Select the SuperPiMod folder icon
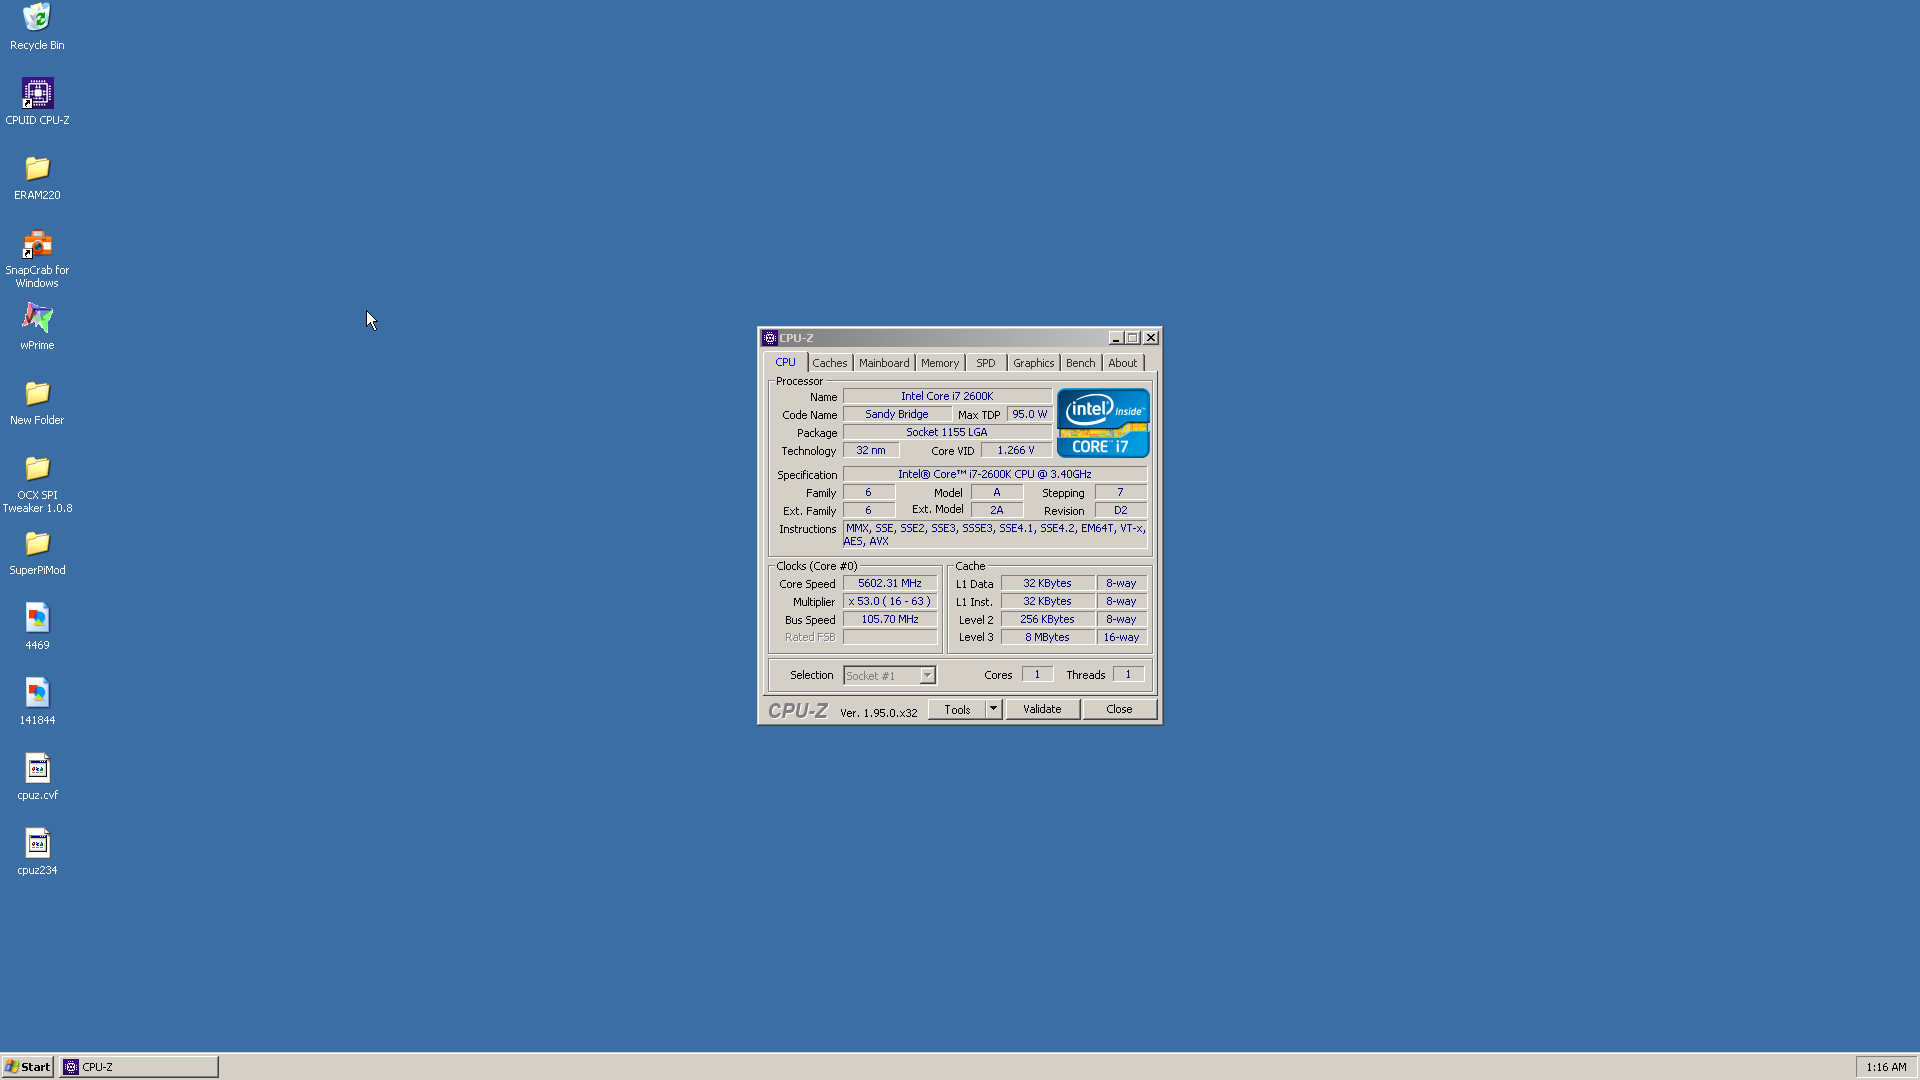 [37, 552]
